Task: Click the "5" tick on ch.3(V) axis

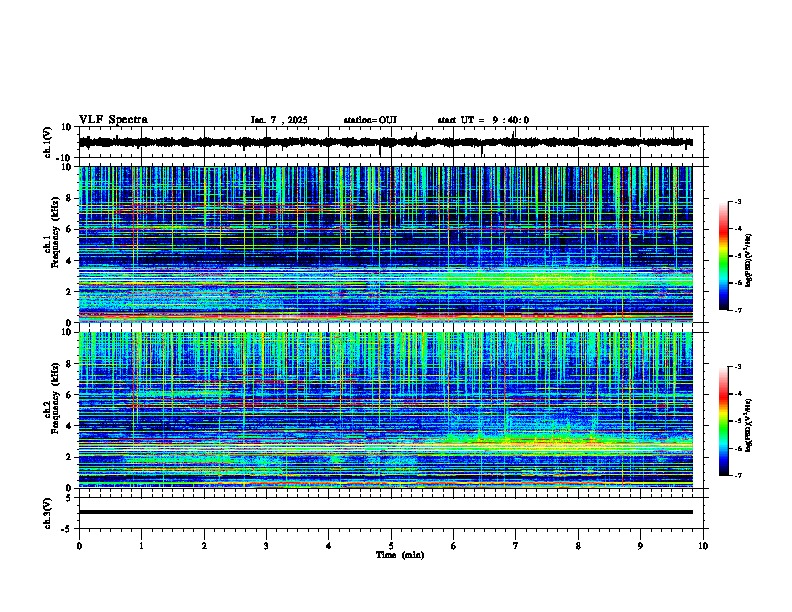Action: coord(69,498)
